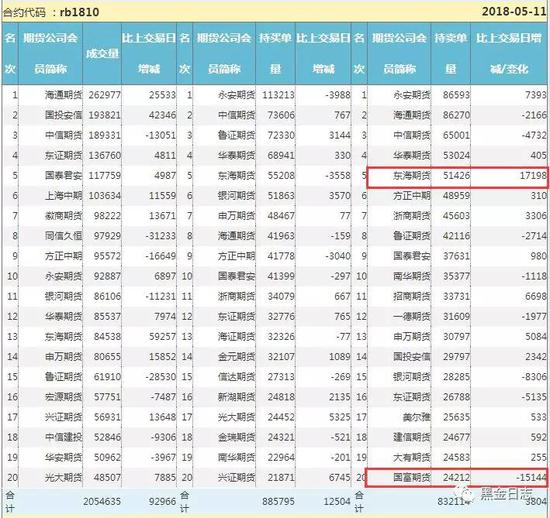
Task: Select short position value "35377"
Action: [x=456, y=276]
